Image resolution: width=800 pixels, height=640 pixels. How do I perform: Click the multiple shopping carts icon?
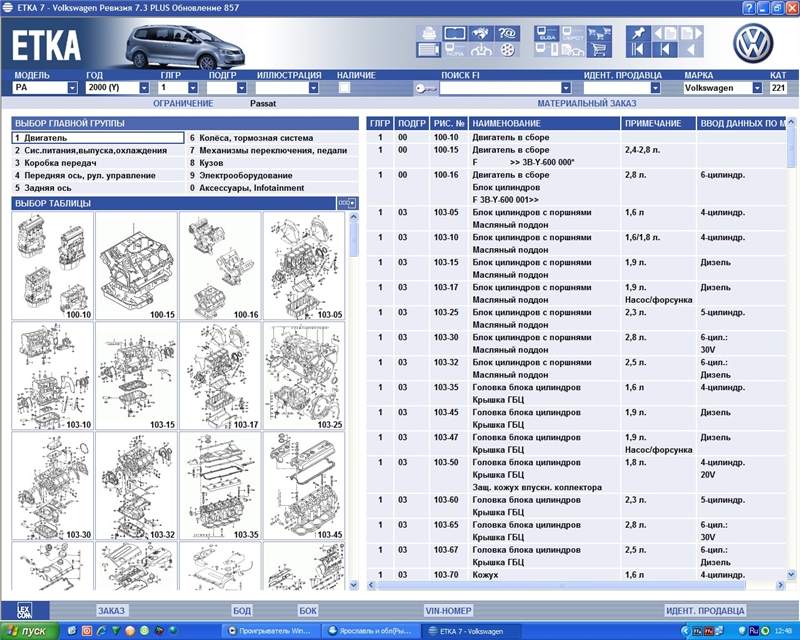599,33
